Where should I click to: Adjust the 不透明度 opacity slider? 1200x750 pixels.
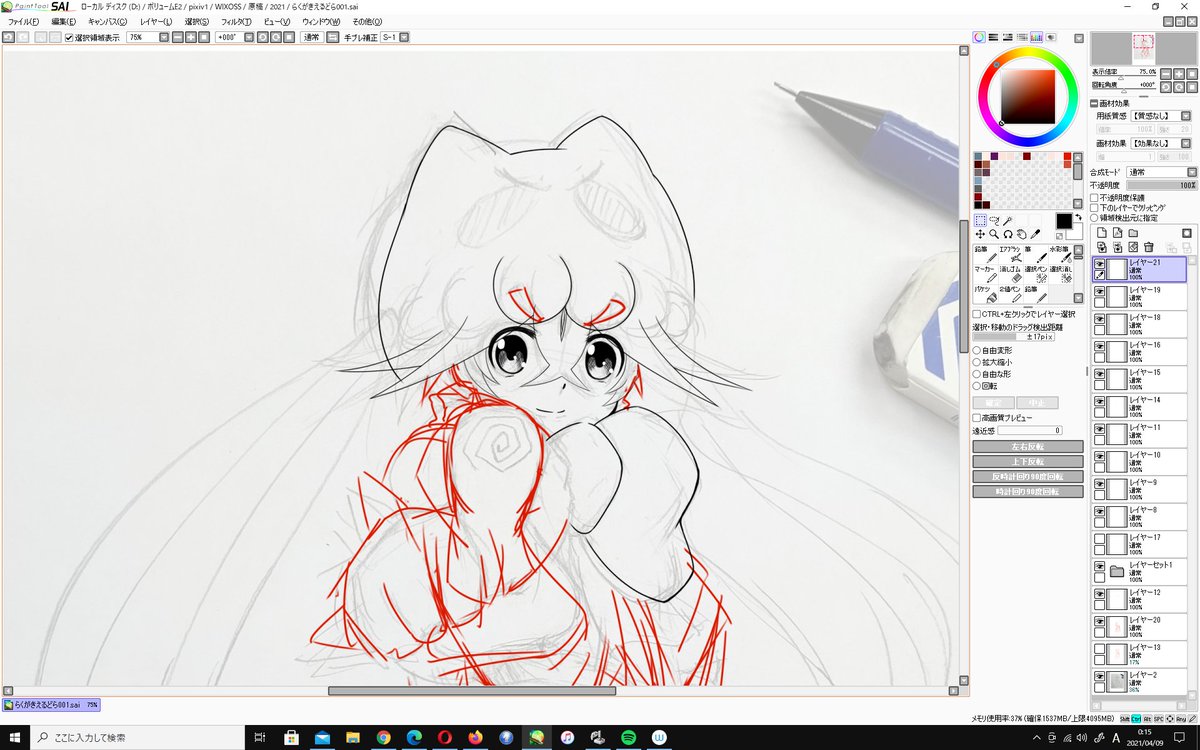(x=1161, y=185)
